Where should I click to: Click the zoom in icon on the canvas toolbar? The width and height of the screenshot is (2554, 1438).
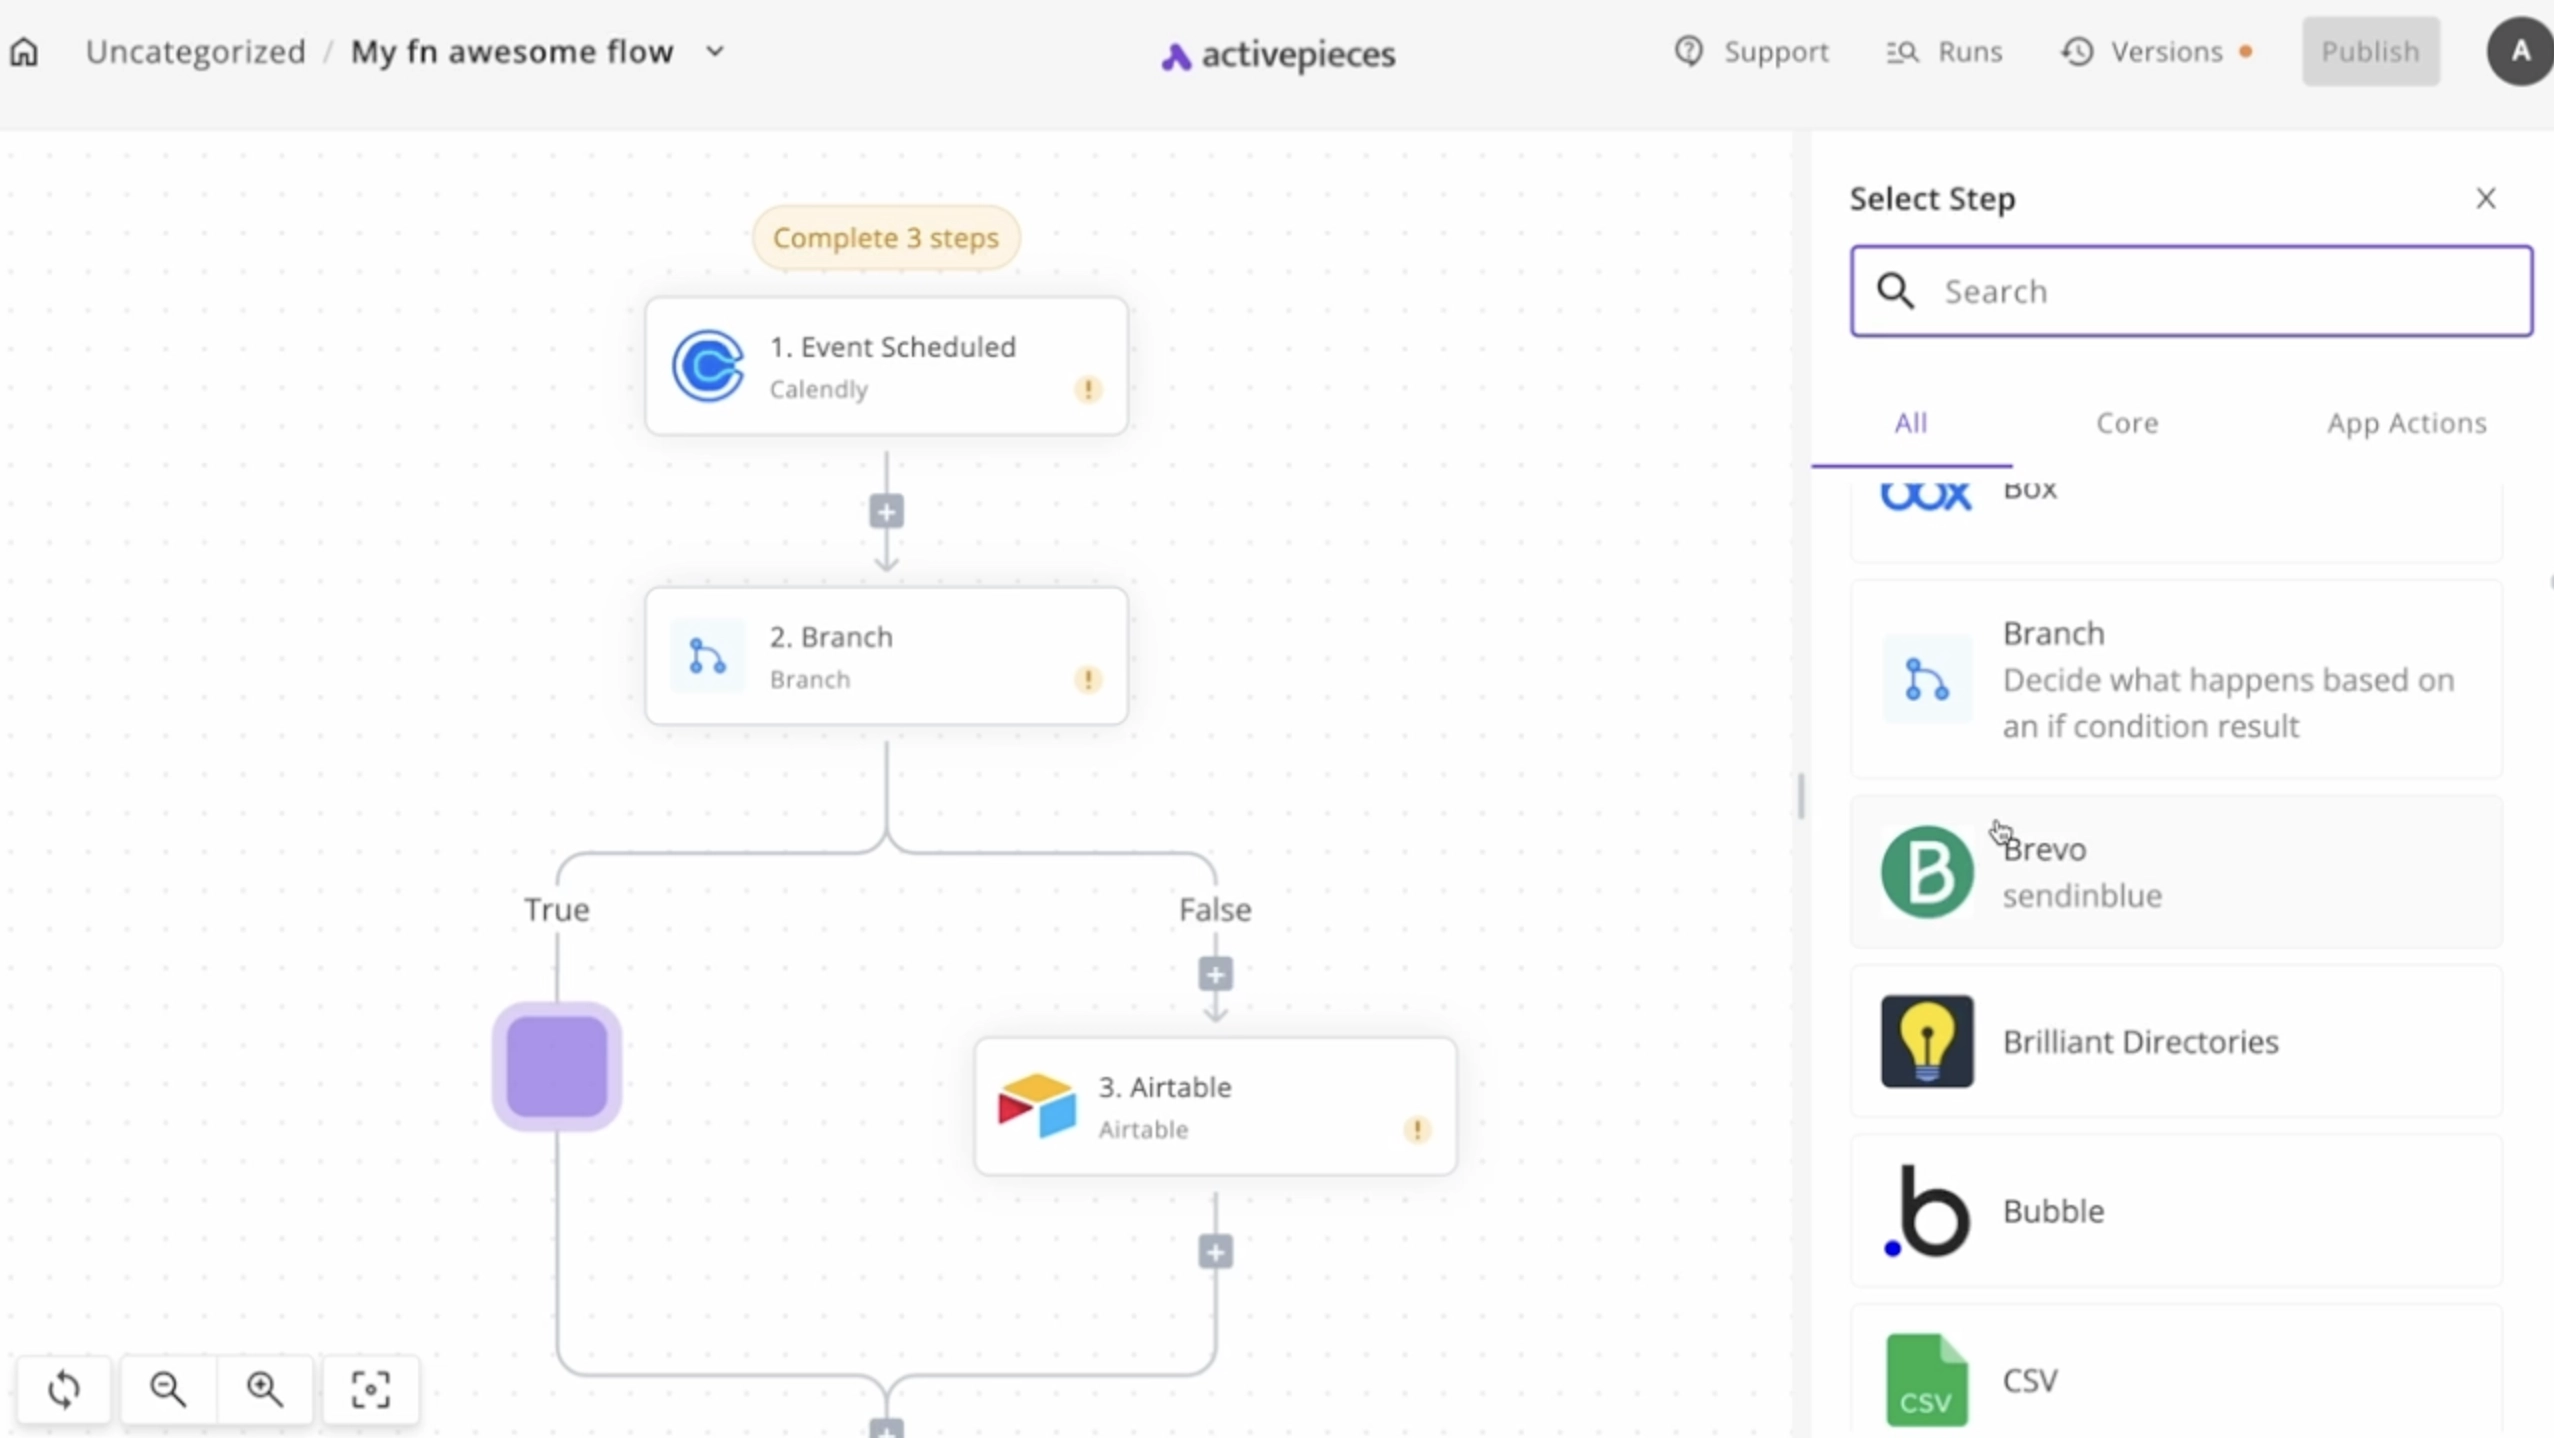[263, 1389]
